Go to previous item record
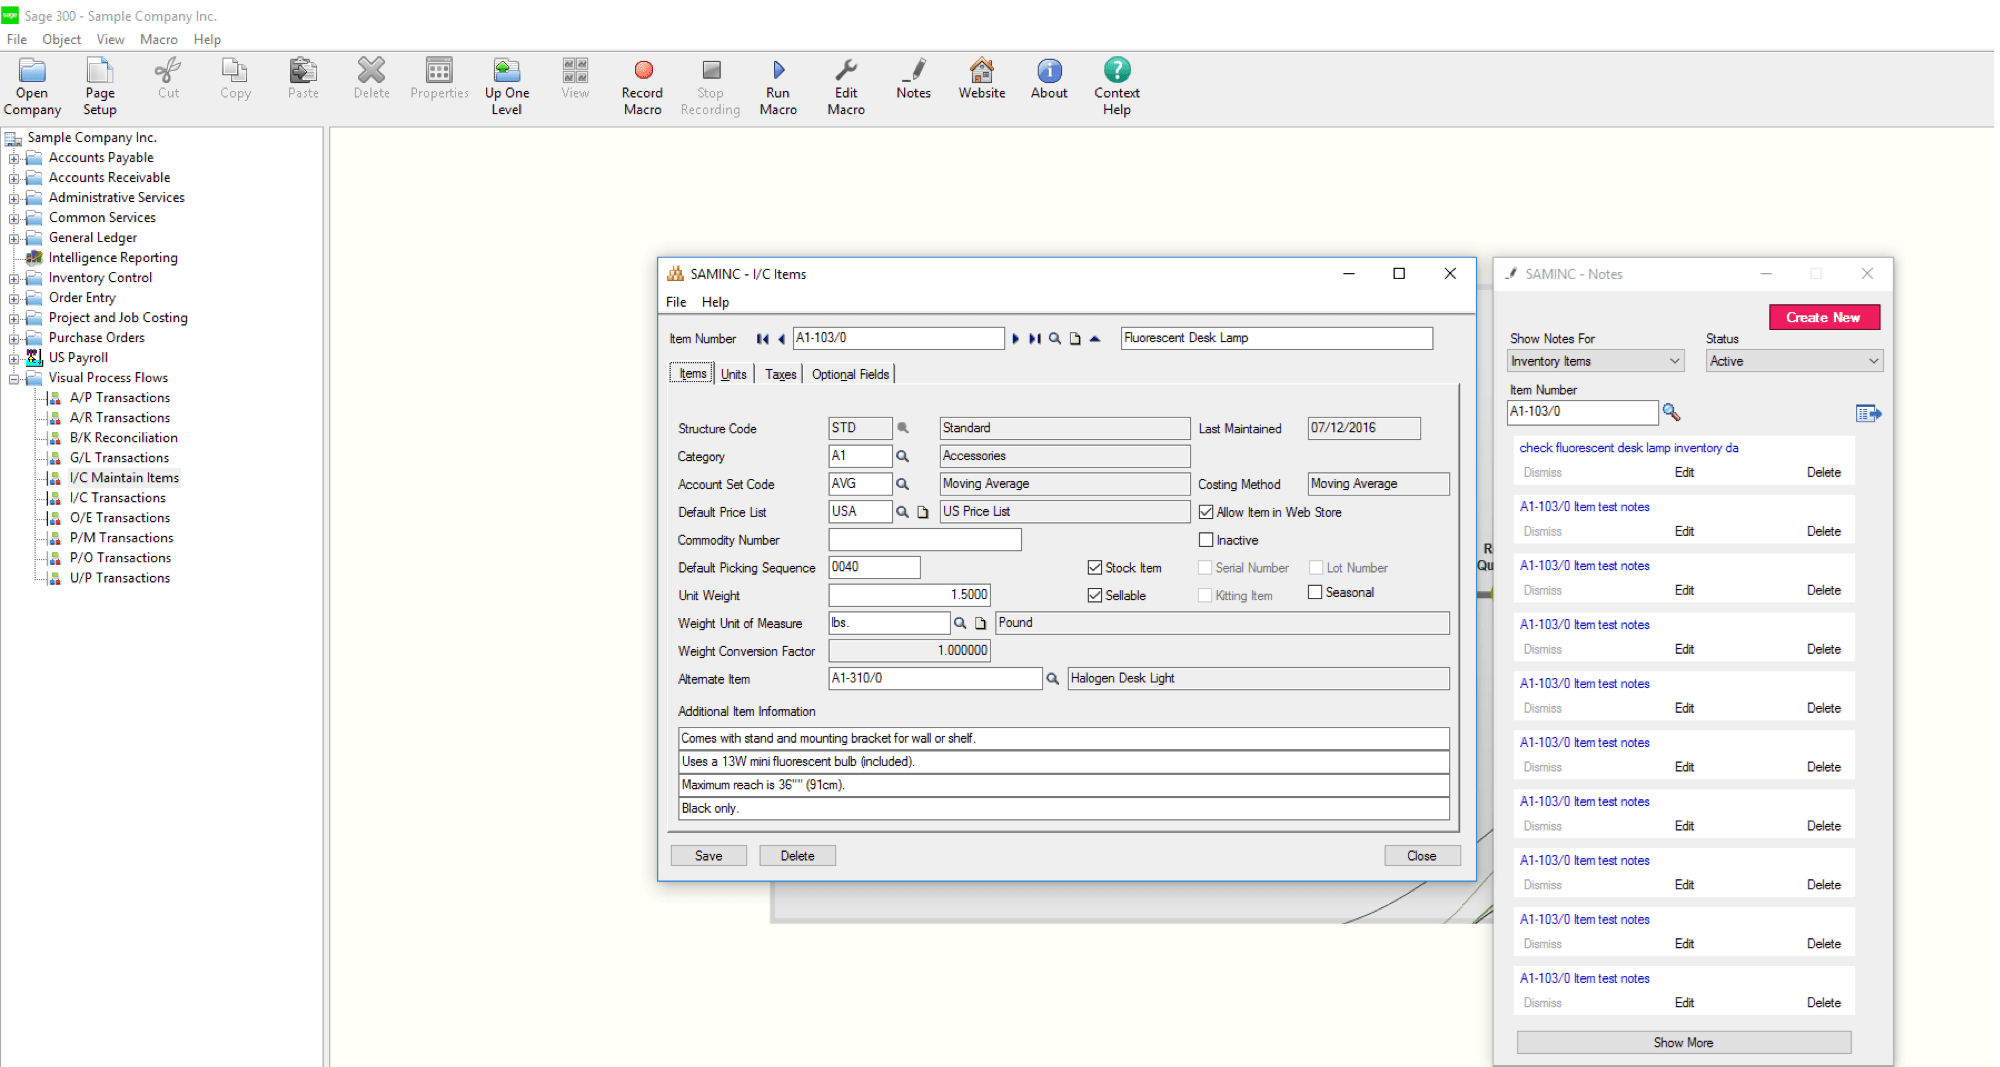The width and height of the screenshot is (2000, 1067). click(781, 339)
